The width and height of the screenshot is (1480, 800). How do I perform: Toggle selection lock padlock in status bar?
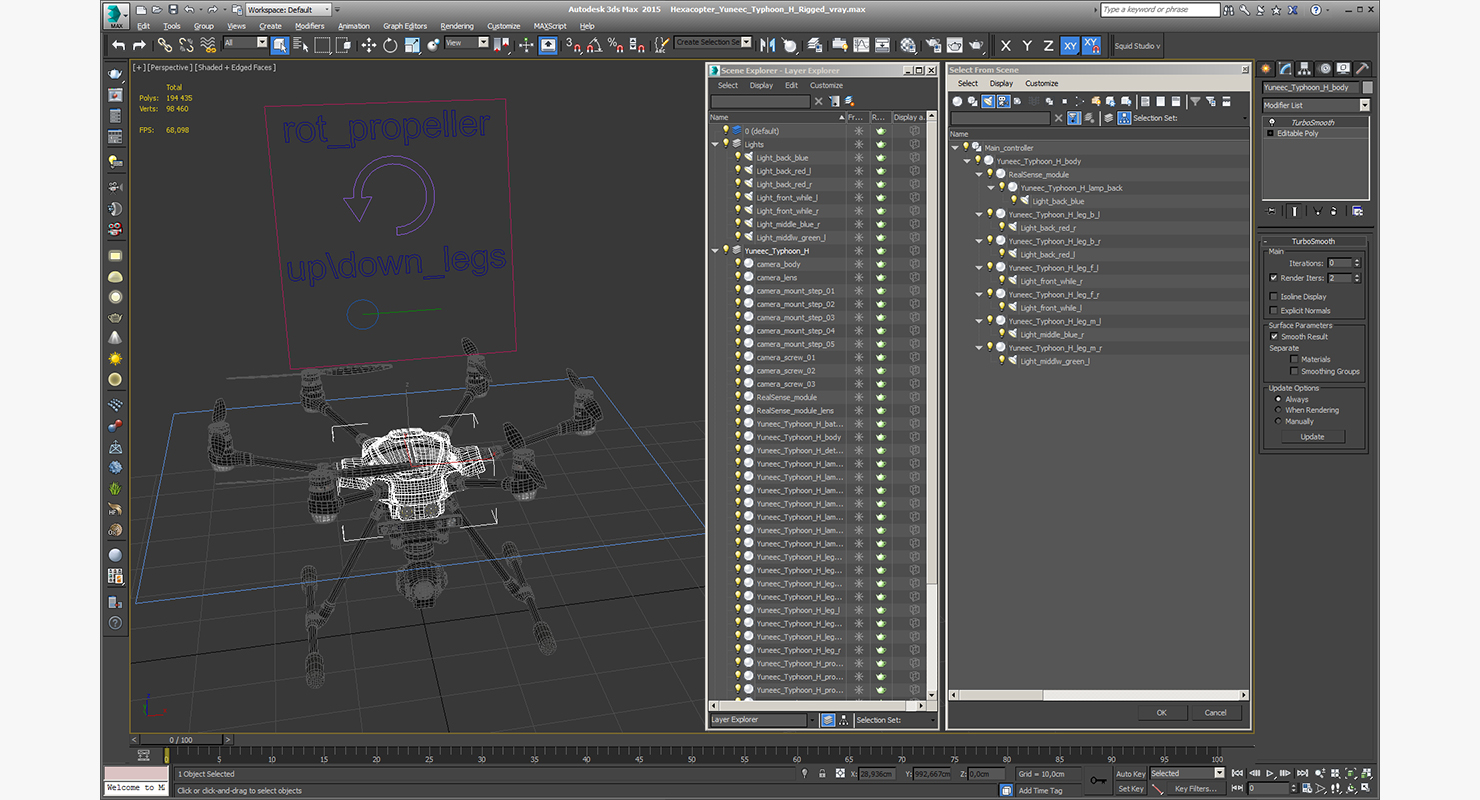point(822,773)
